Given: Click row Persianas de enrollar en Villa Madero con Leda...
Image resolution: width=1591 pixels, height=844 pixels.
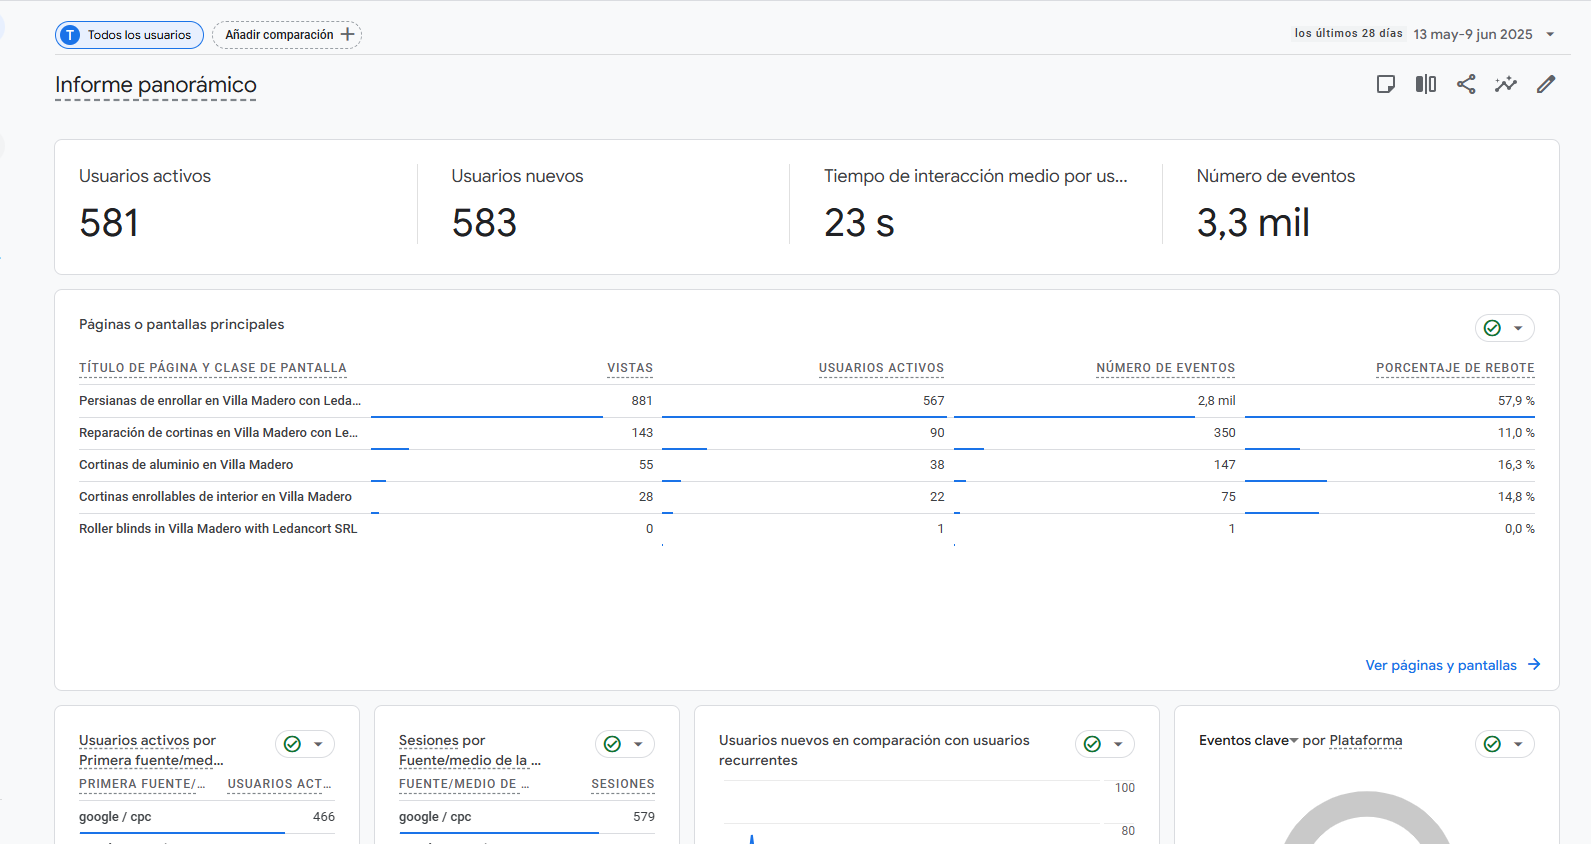Looking at the screenshot, I should [x=807, y=401].
